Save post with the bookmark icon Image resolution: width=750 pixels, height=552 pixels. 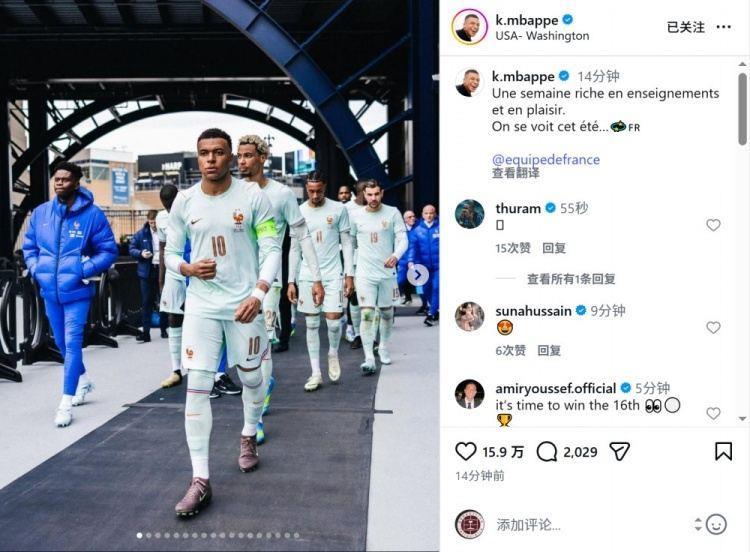click(723, 452)
